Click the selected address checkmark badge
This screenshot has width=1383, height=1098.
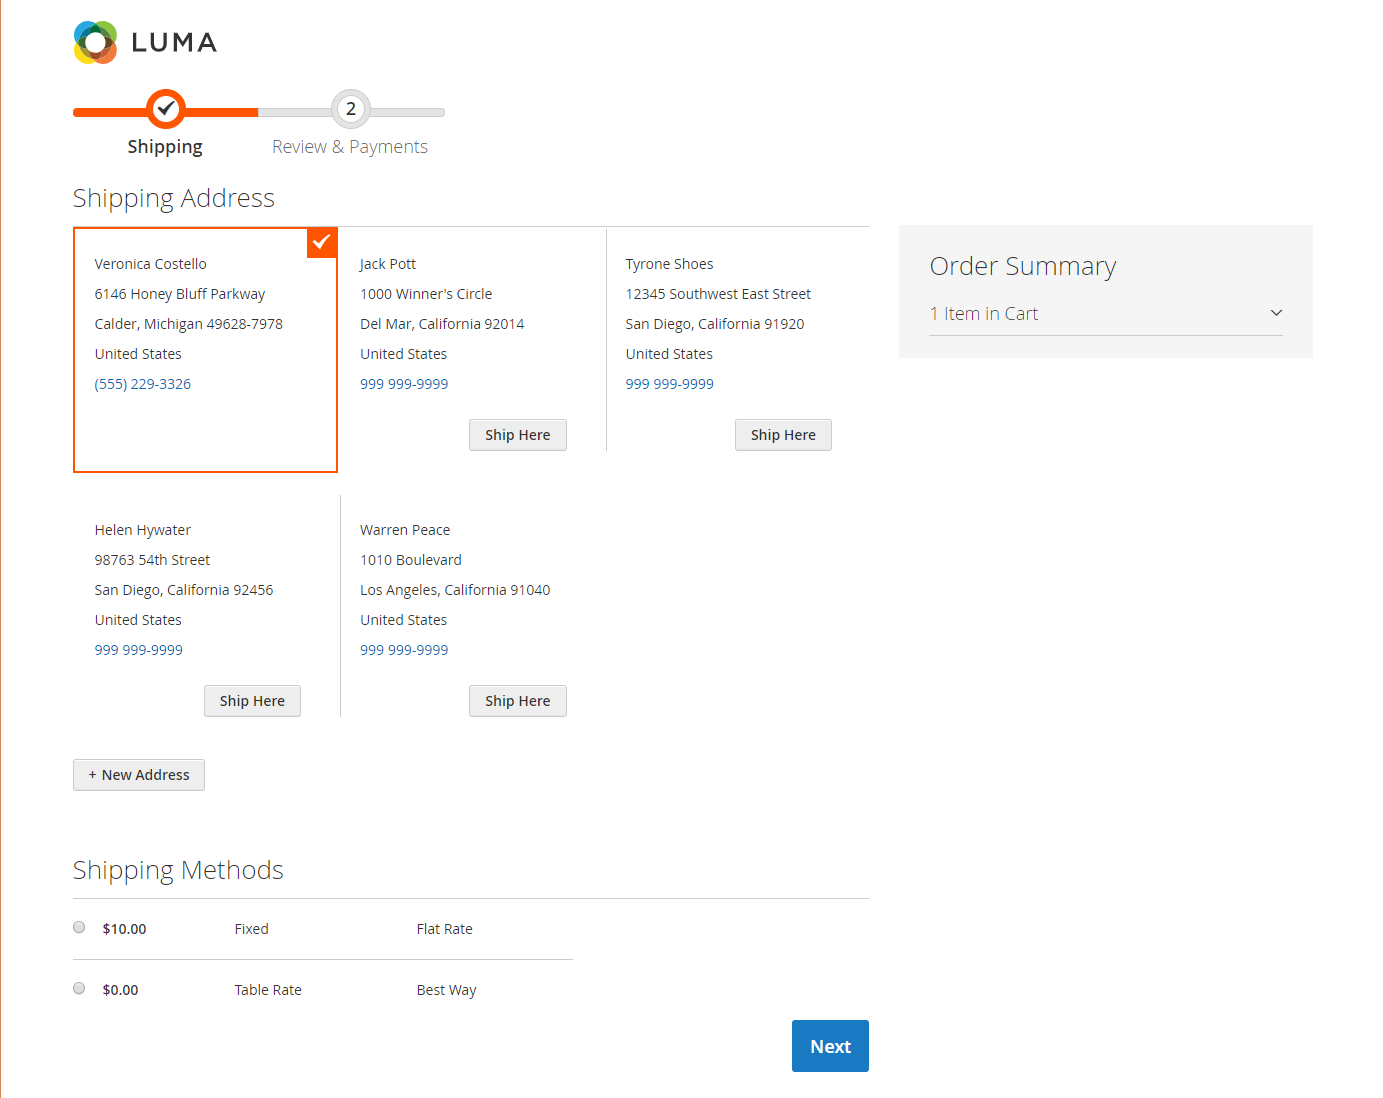pyautogui.click(x=322, y=242)
